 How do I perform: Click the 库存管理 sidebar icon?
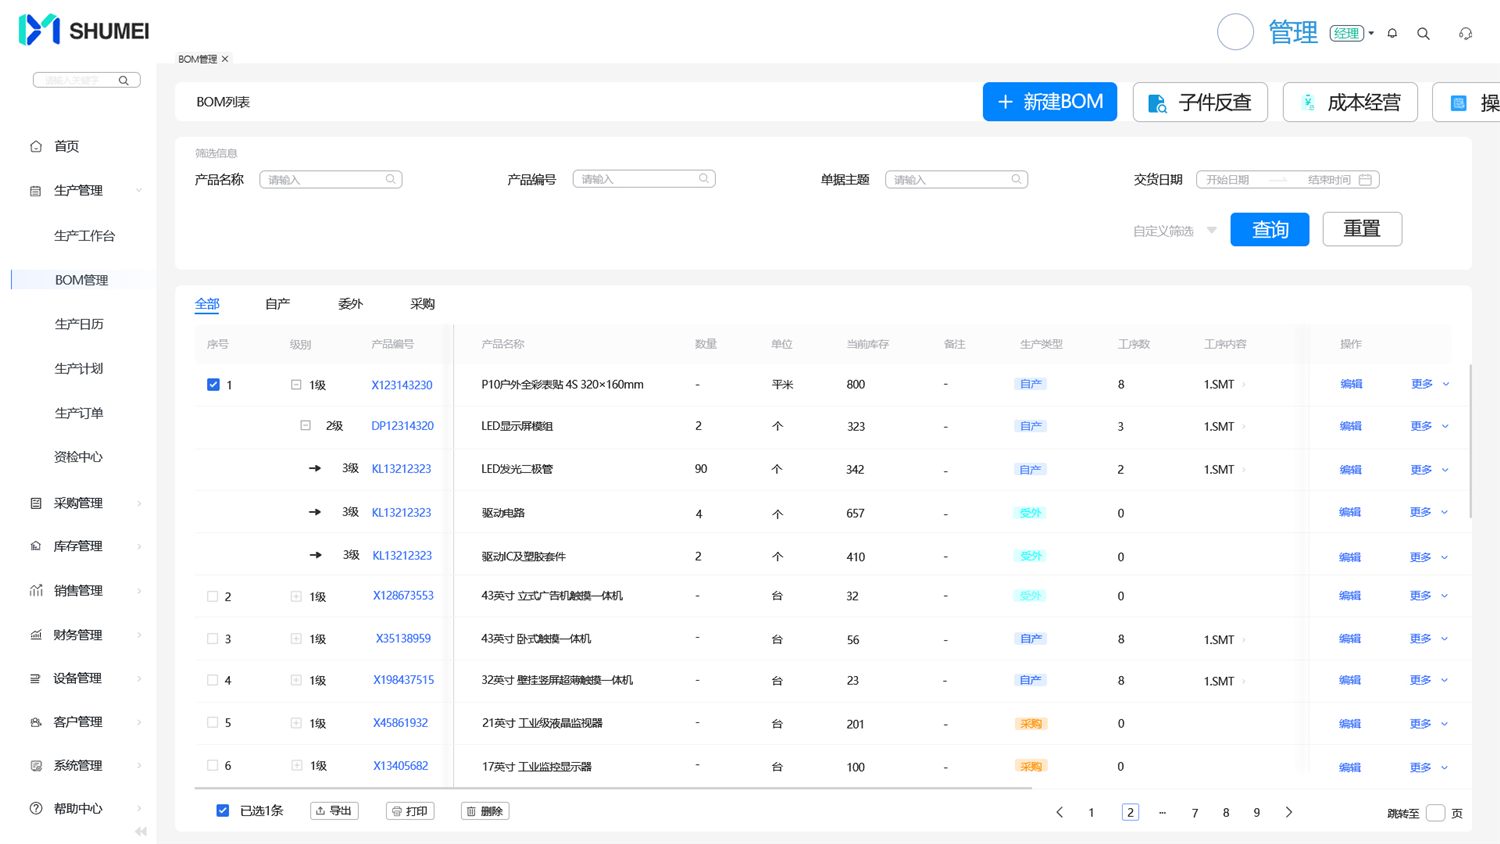tap(36, 546)
